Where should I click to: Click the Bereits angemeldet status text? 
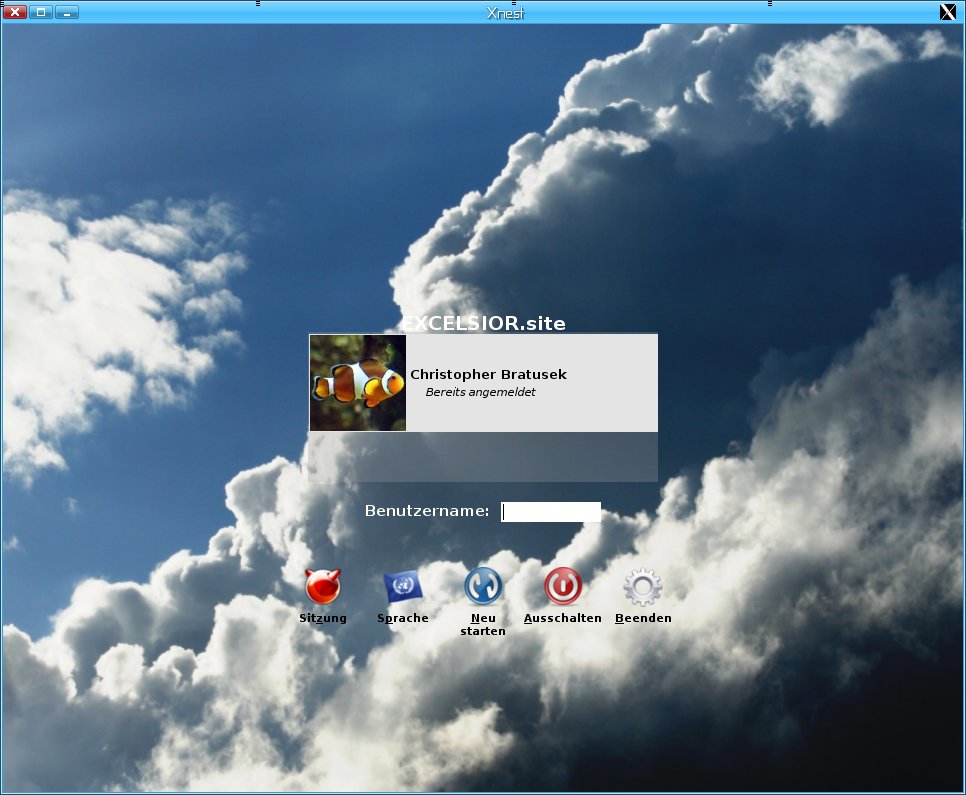(x=481, y=392)
